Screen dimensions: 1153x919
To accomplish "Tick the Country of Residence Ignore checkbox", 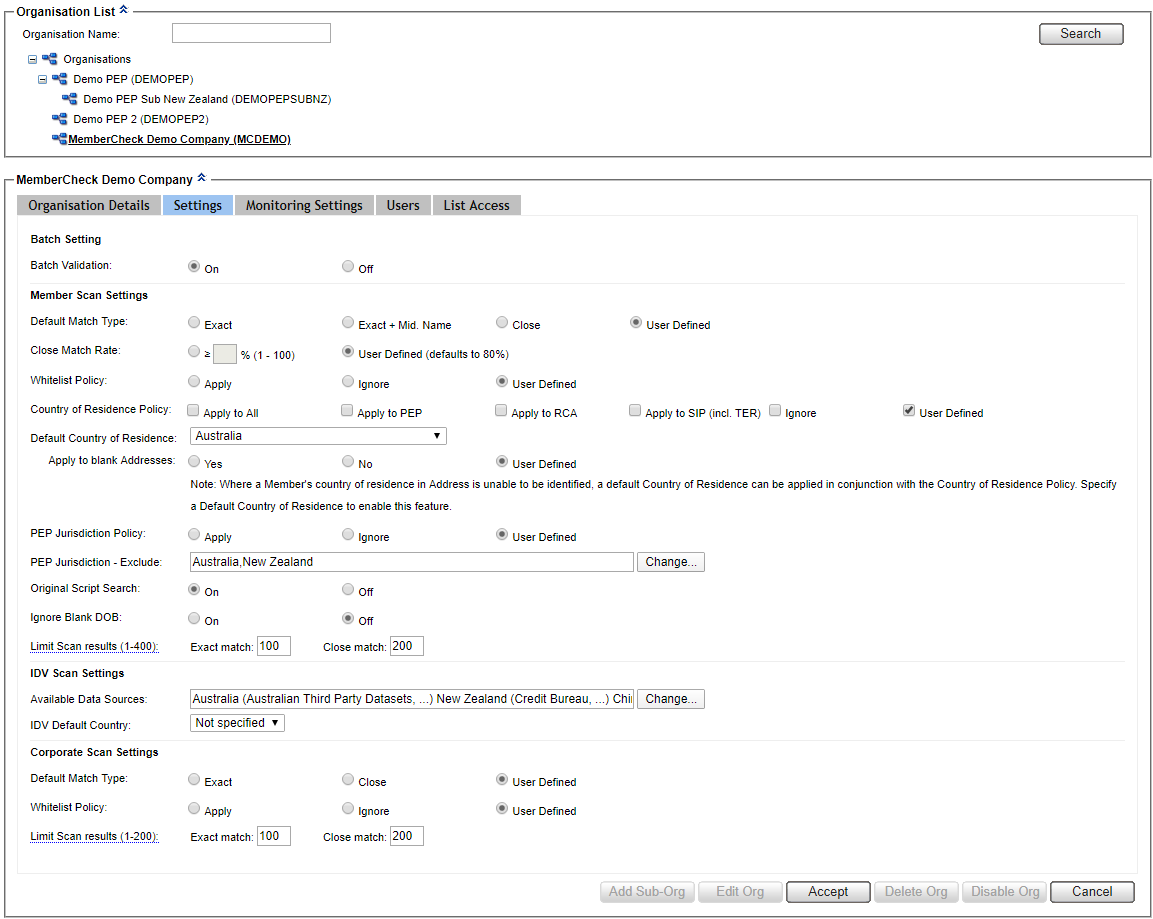I will tap(775, 410).
